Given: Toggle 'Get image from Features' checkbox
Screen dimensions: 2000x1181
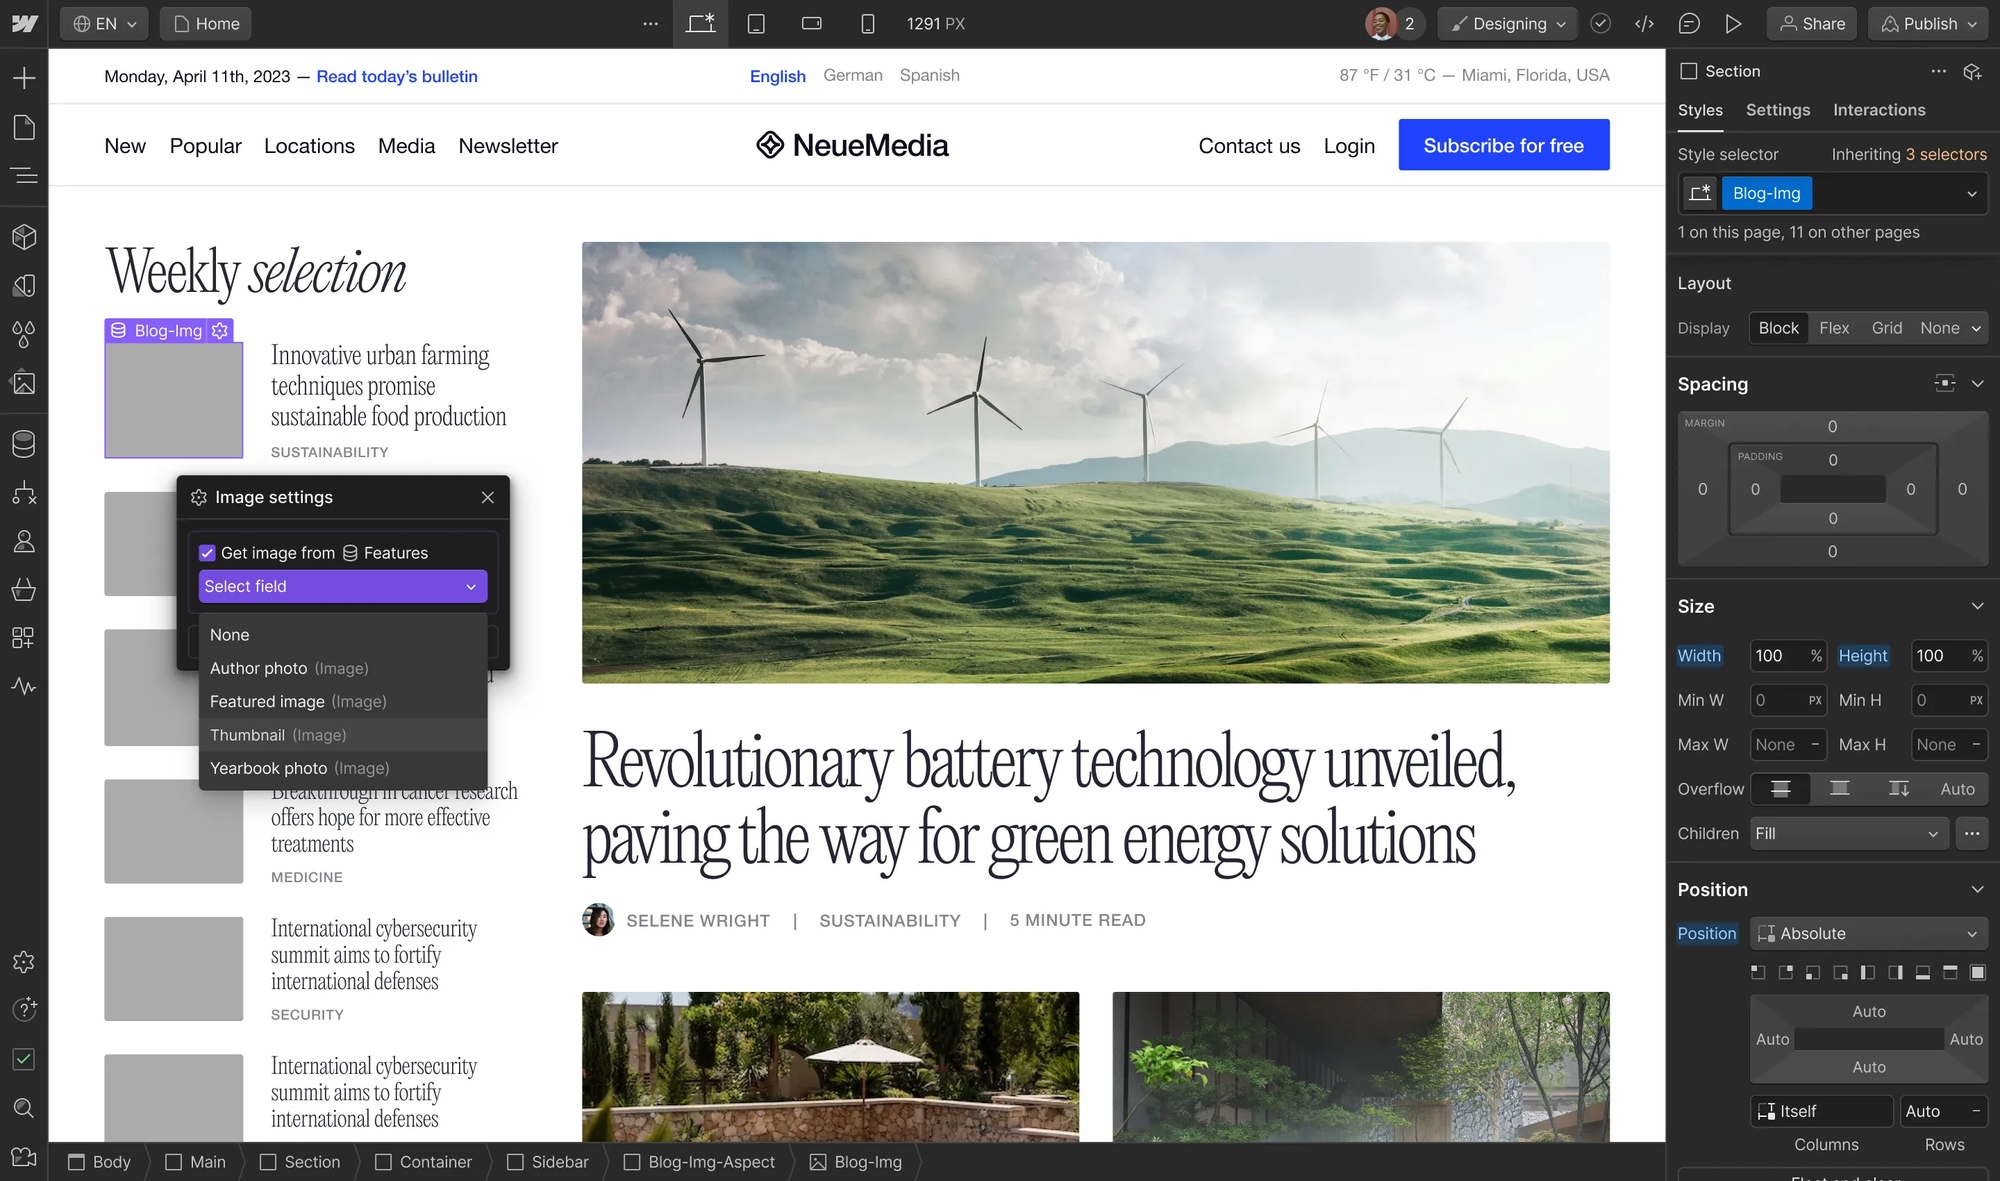Looking at the screenshot, I should (207, 553).
